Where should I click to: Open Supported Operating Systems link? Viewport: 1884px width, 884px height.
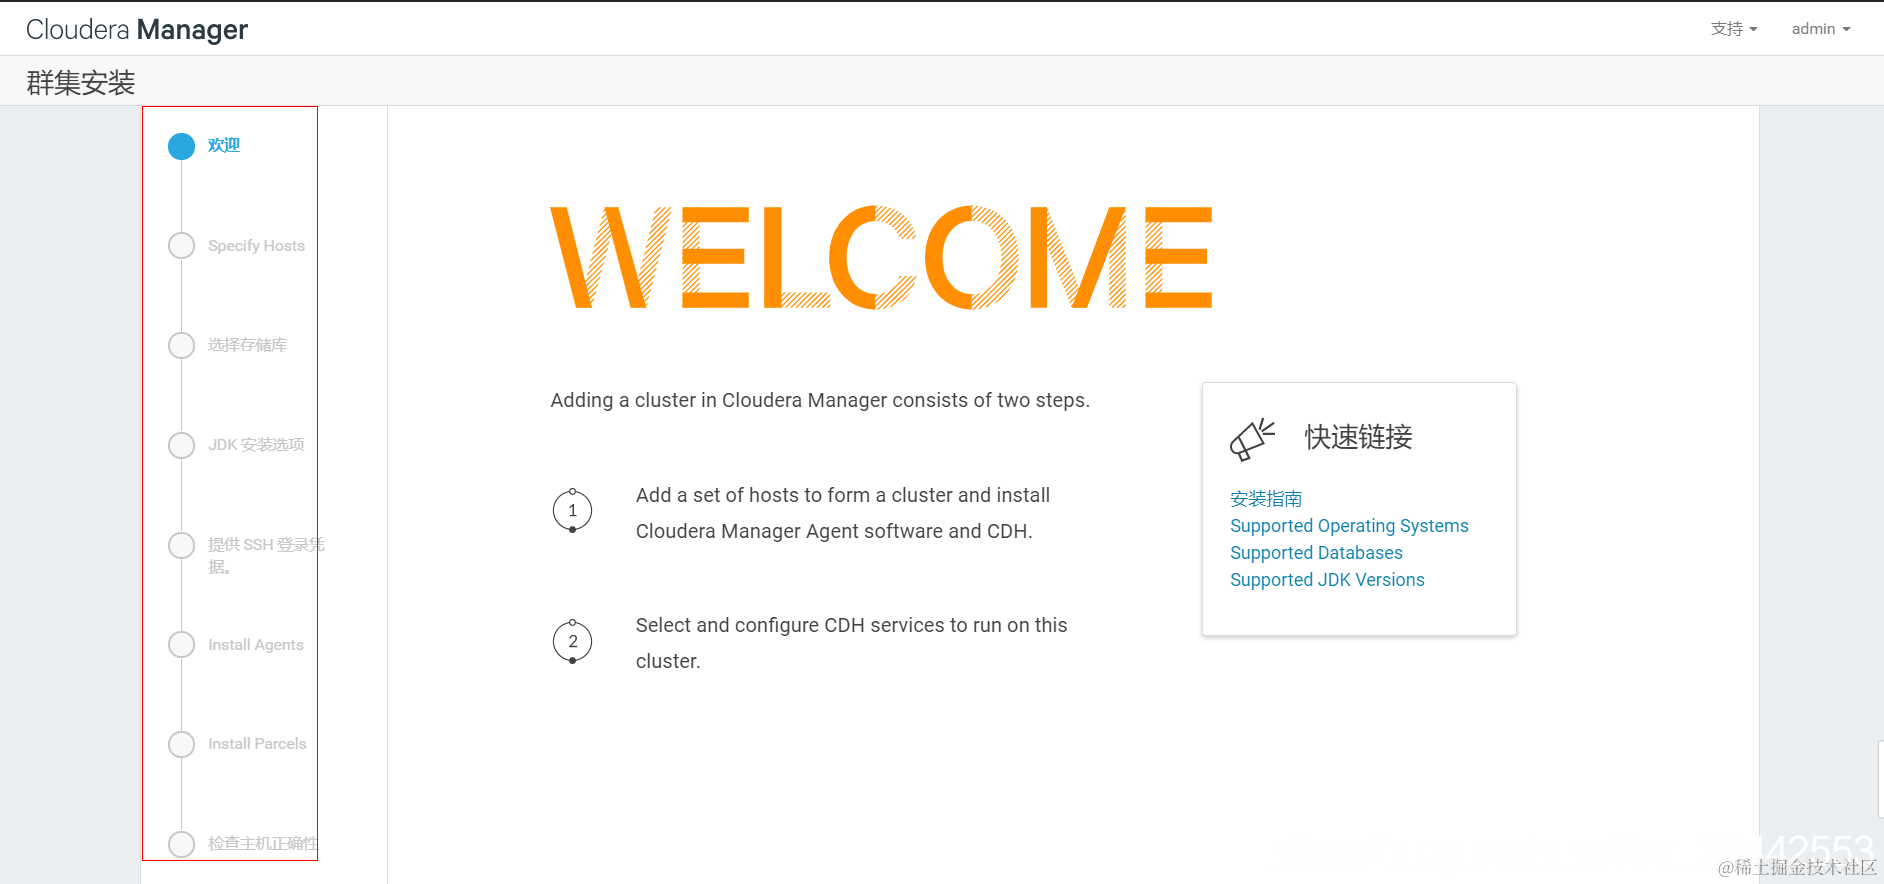1349,526
